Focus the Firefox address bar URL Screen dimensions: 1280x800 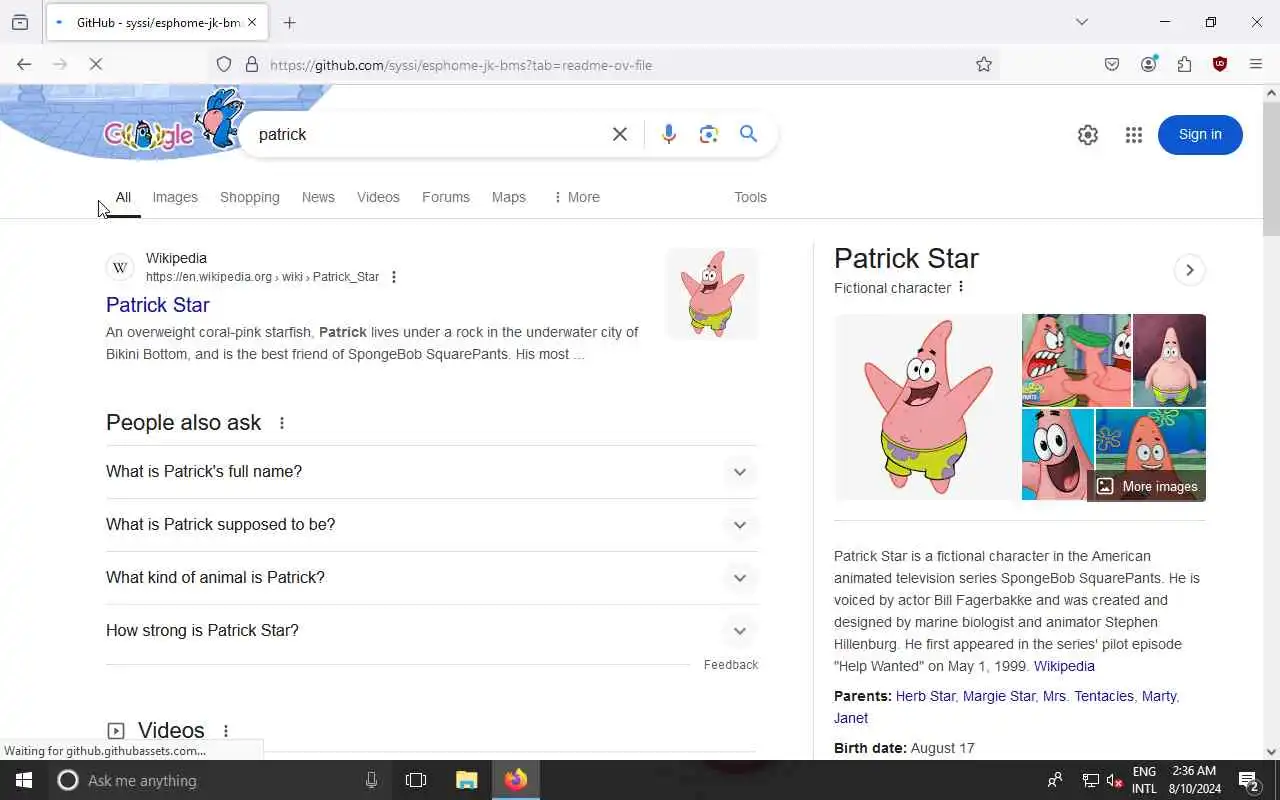click(x=615, y=65)
